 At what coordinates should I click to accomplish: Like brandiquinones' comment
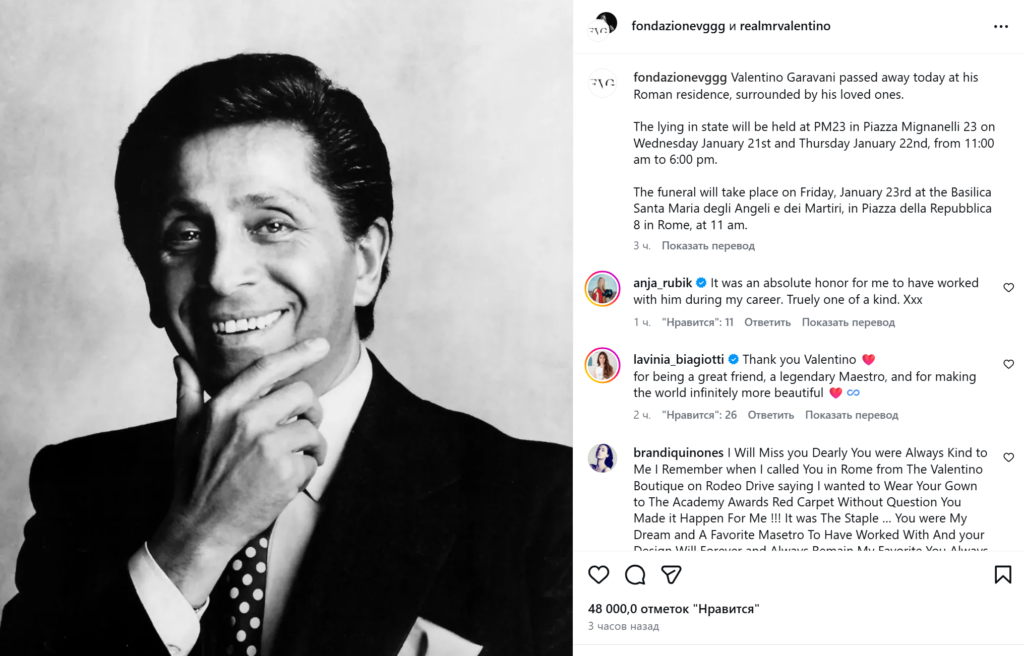(x=1008, y=458)
